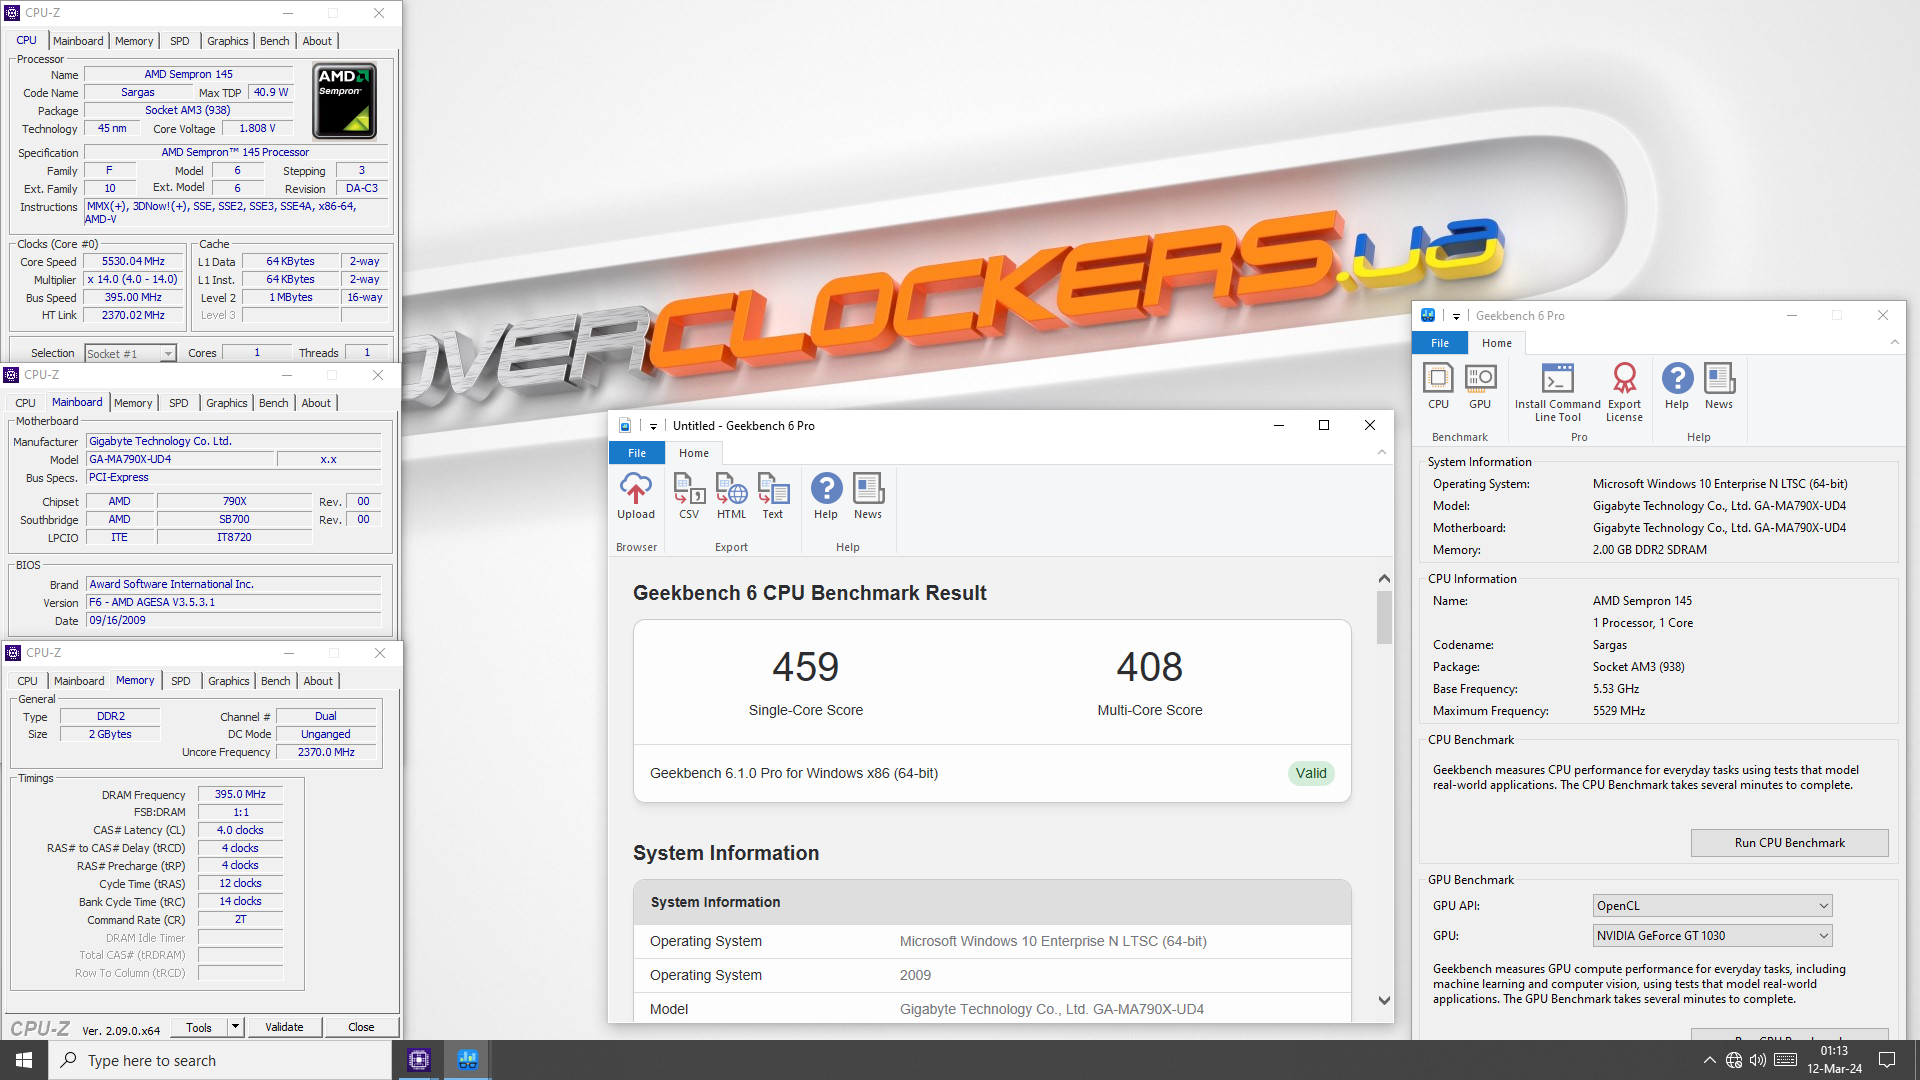Screen dimensions: 1920x1080
Task: Click result window scrollbar down arrow
Action: [x=1384, y=1000]
